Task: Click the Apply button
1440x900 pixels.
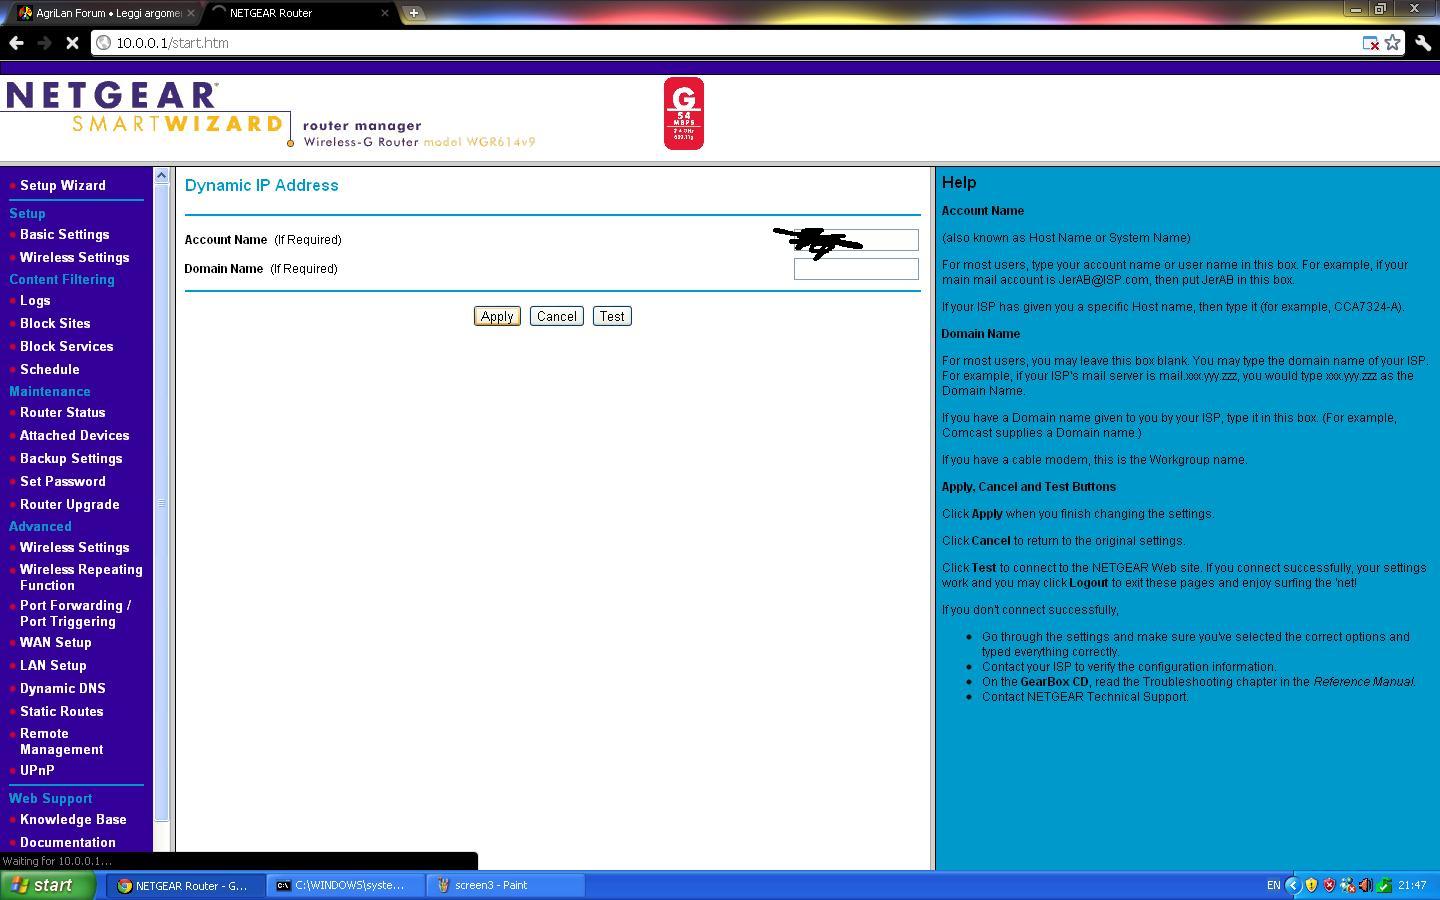Action: (497, 316)
